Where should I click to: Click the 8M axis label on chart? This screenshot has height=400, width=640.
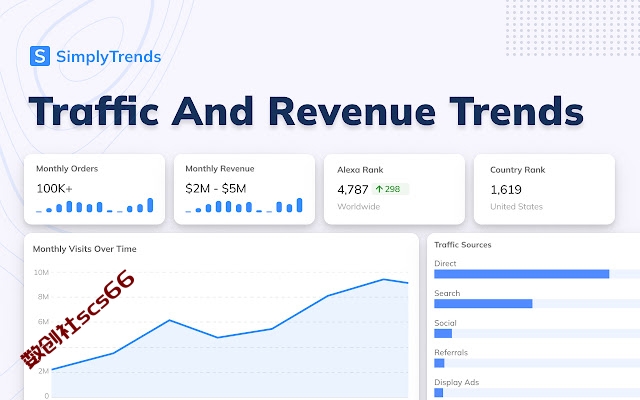[x=43, y=297]
